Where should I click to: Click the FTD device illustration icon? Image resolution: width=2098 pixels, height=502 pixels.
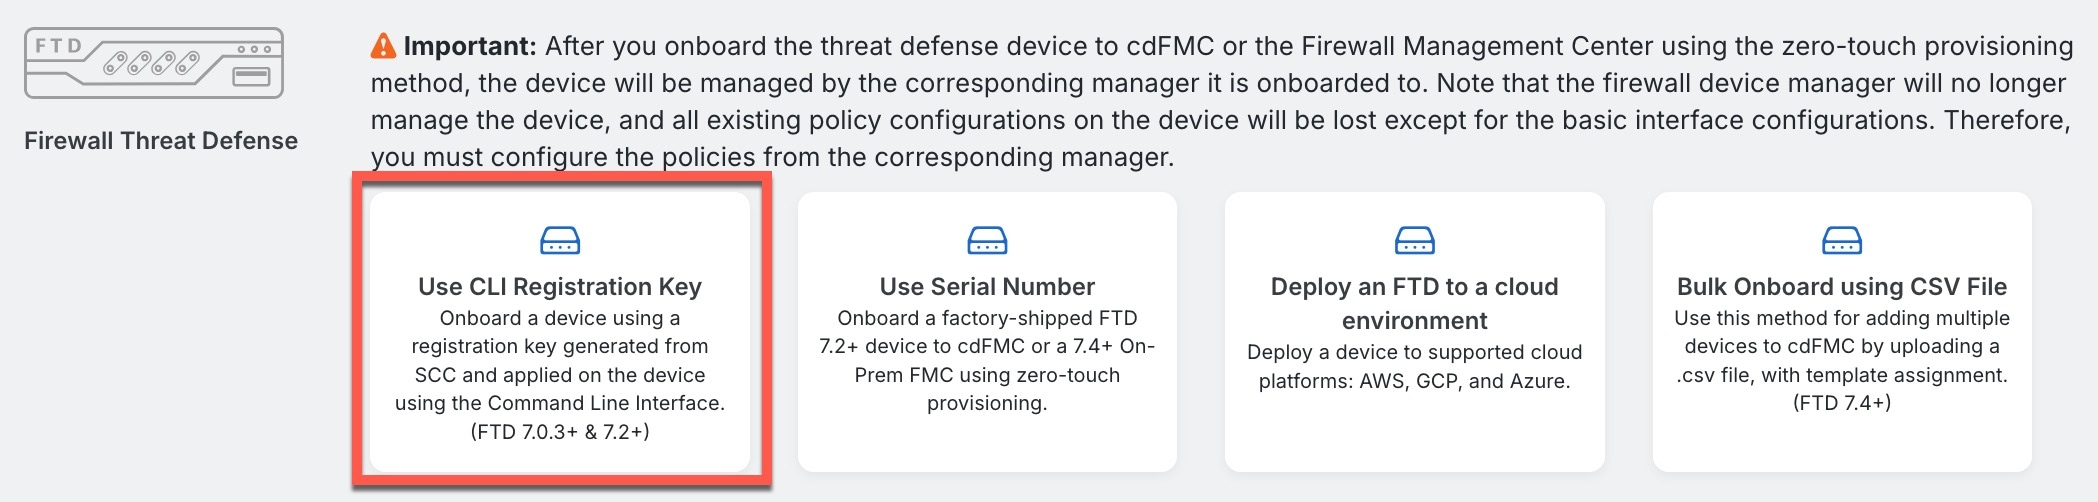point(154,63)
